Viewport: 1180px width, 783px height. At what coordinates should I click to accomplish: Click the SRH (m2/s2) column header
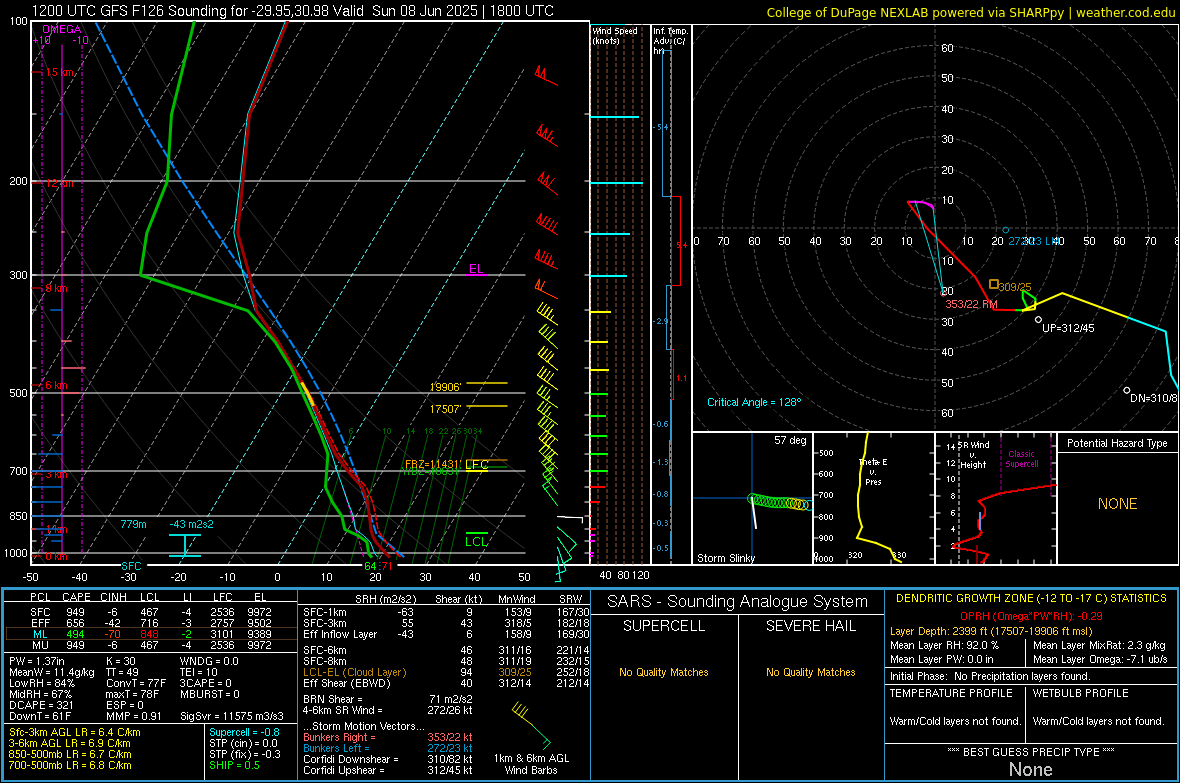tap(385, 599)
